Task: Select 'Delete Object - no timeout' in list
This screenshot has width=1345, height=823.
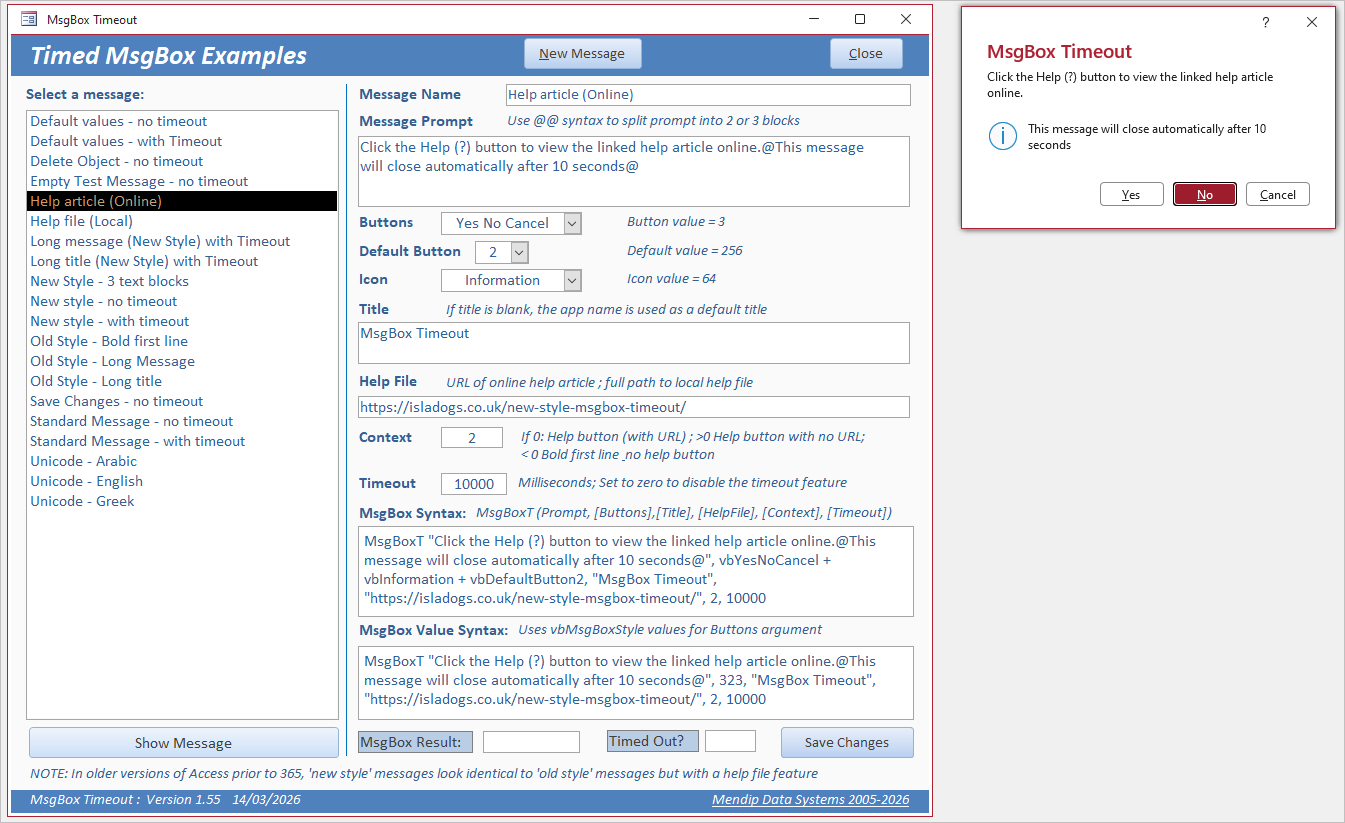Action: pyautogui.click(x=182, y=161)
